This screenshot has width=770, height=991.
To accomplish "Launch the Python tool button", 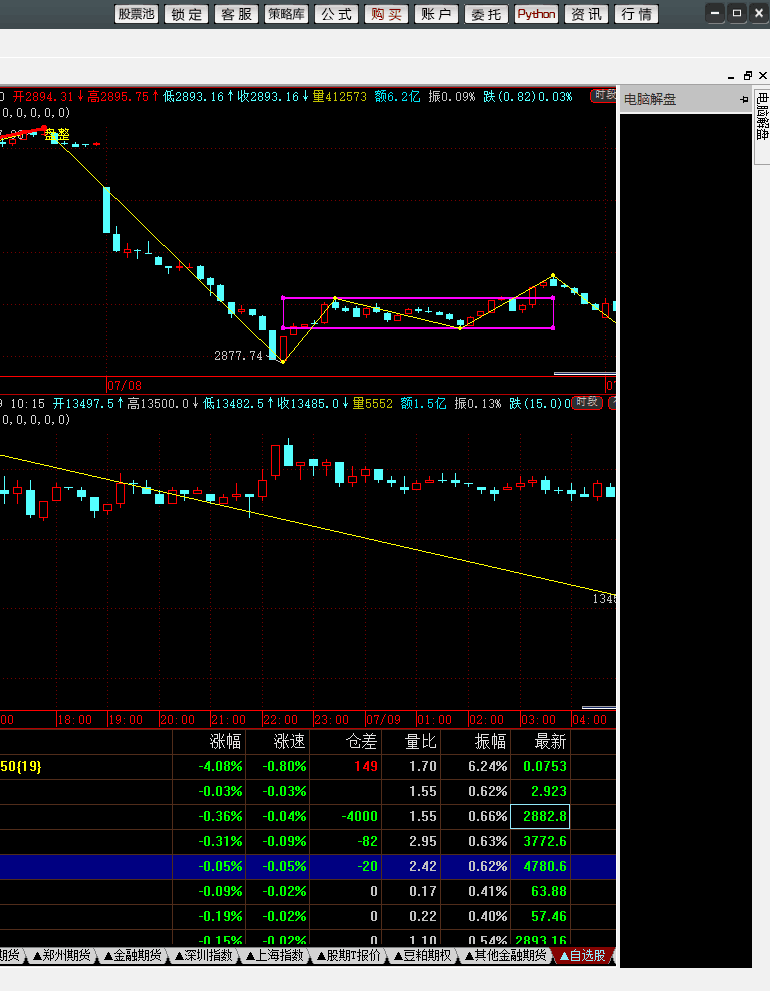I will point(536,14).
